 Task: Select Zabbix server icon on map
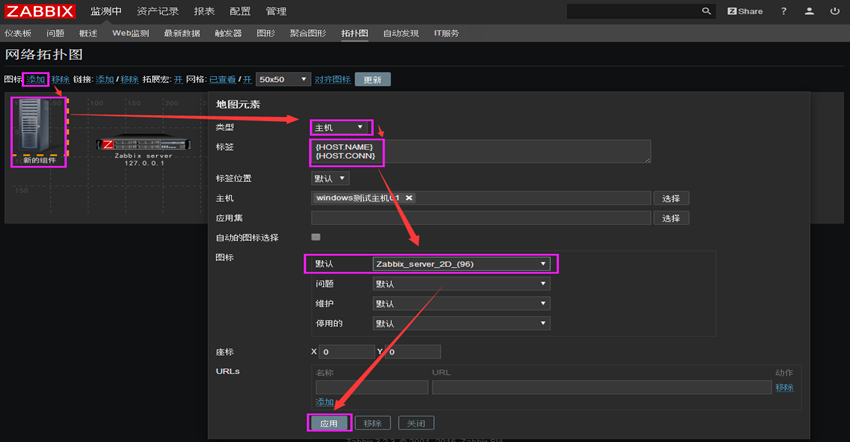click(143, 144)
